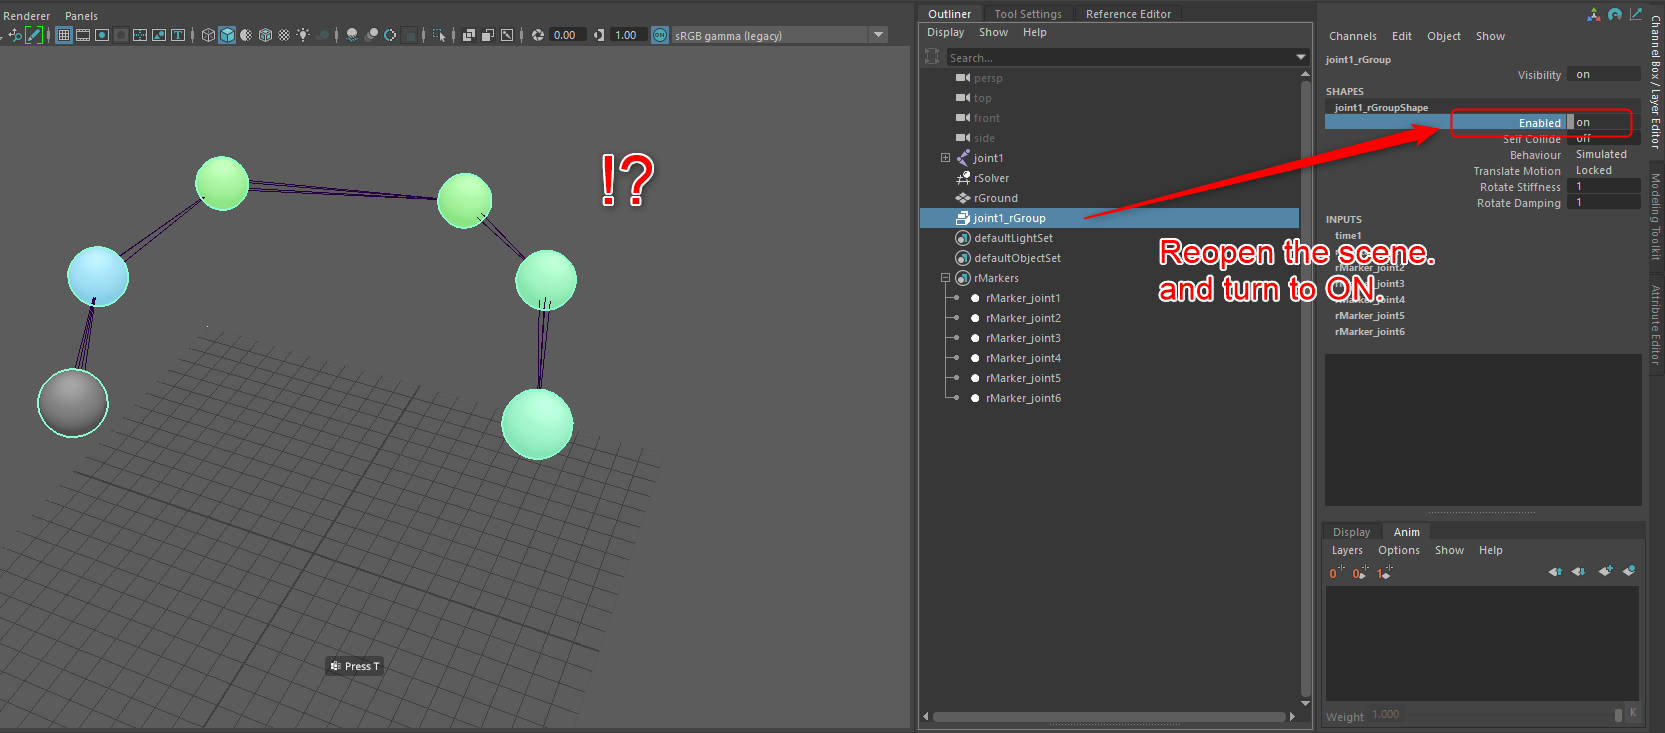Open the Behaviour Simulated dropdown value
Image resolution: width=1665 pixels, height=733 pixels.
pyautogui.click(x=1604, y=155)
